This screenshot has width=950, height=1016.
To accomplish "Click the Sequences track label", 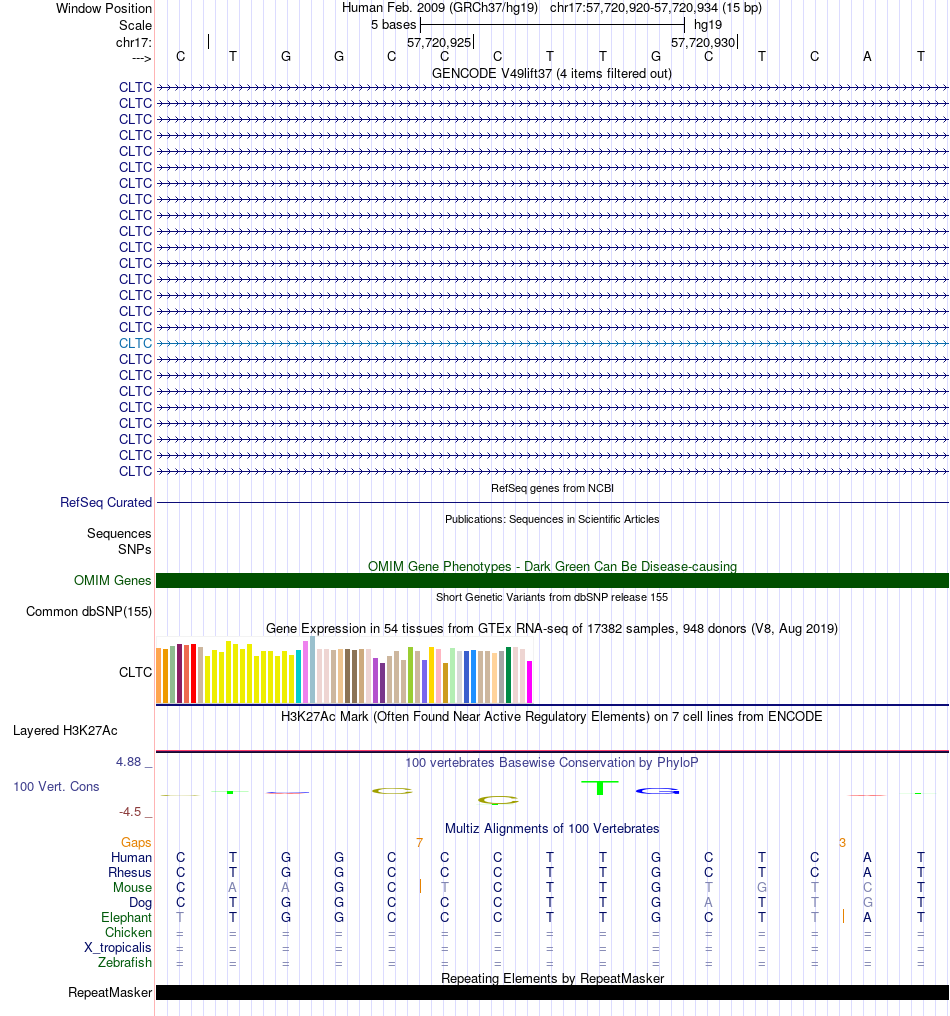I will point(119,533).
